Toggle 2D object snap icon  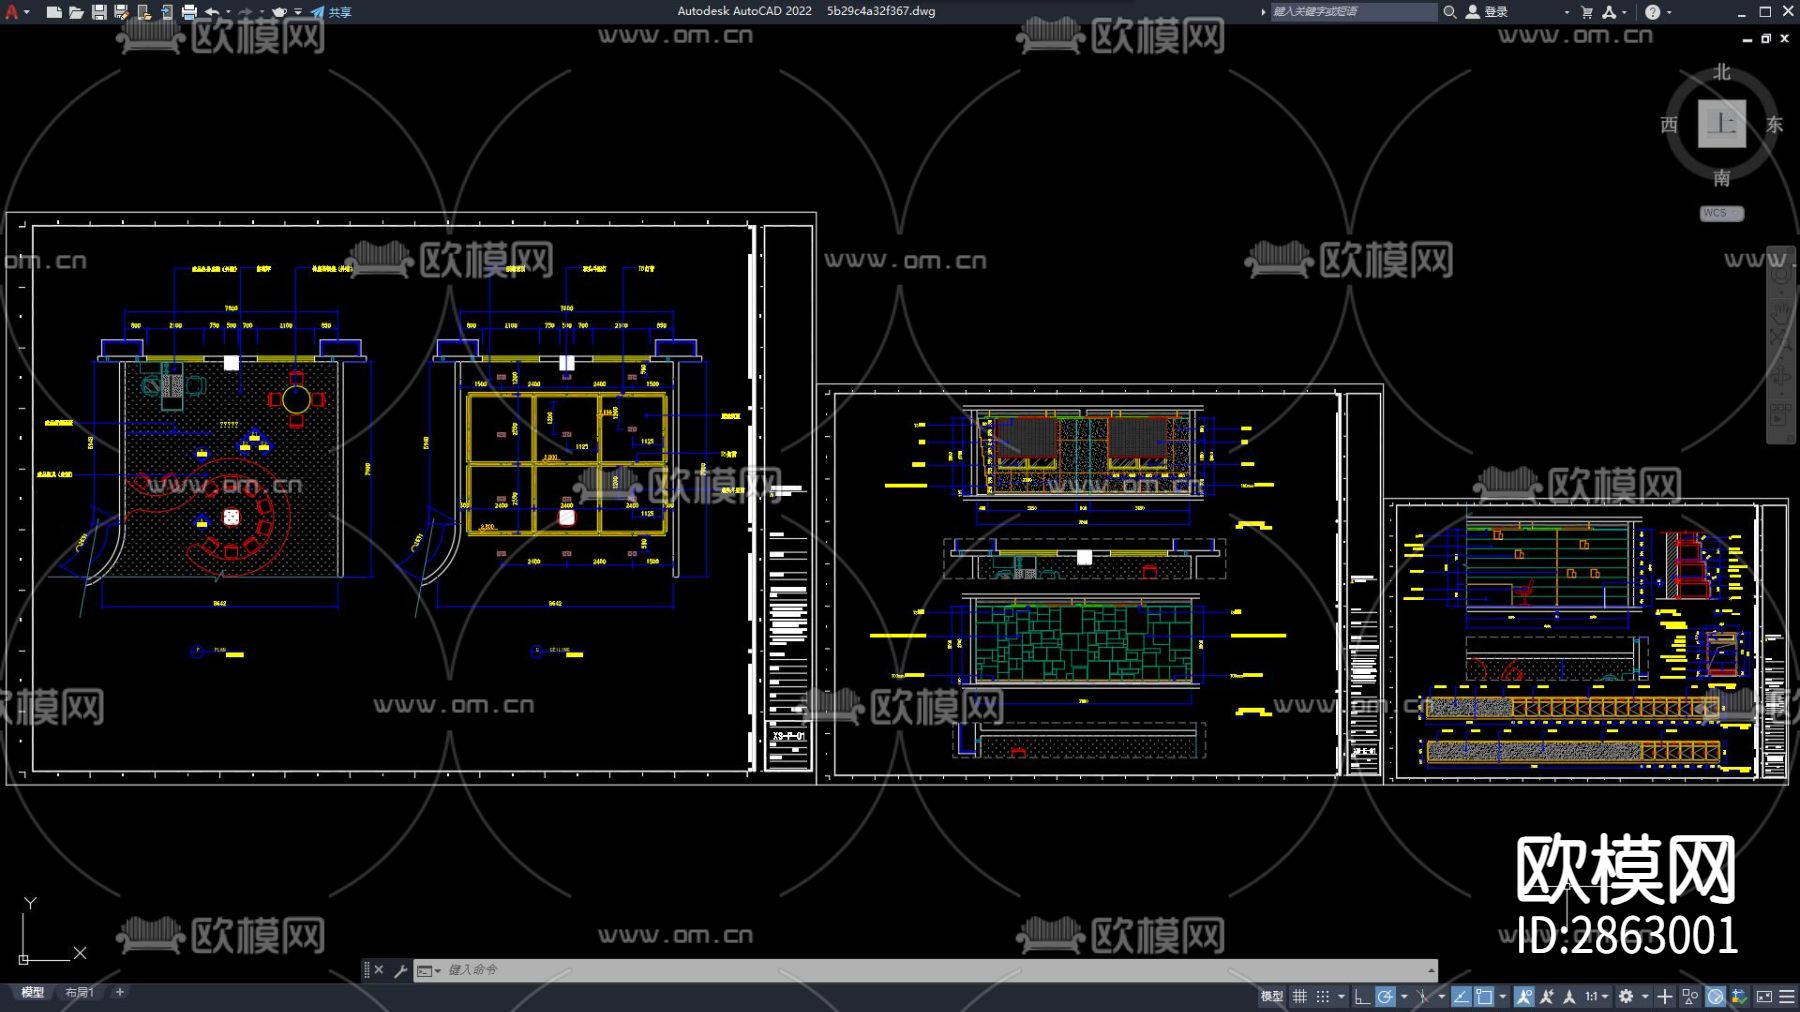pos(1485,996)
